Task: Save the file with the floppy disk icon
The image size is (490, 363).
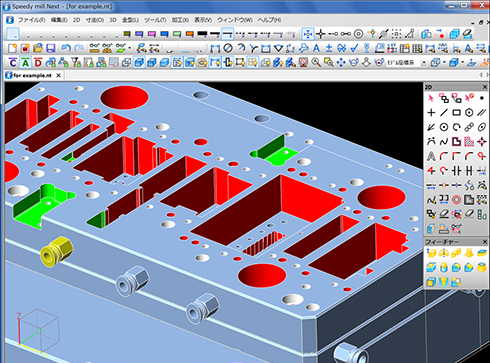Action: (x=51, y=49)
